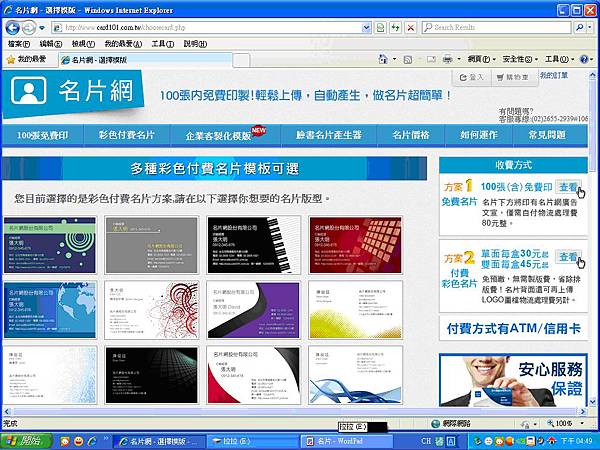Select the purple and black curve template
The image size is (600, 450).
click(254, 310)
